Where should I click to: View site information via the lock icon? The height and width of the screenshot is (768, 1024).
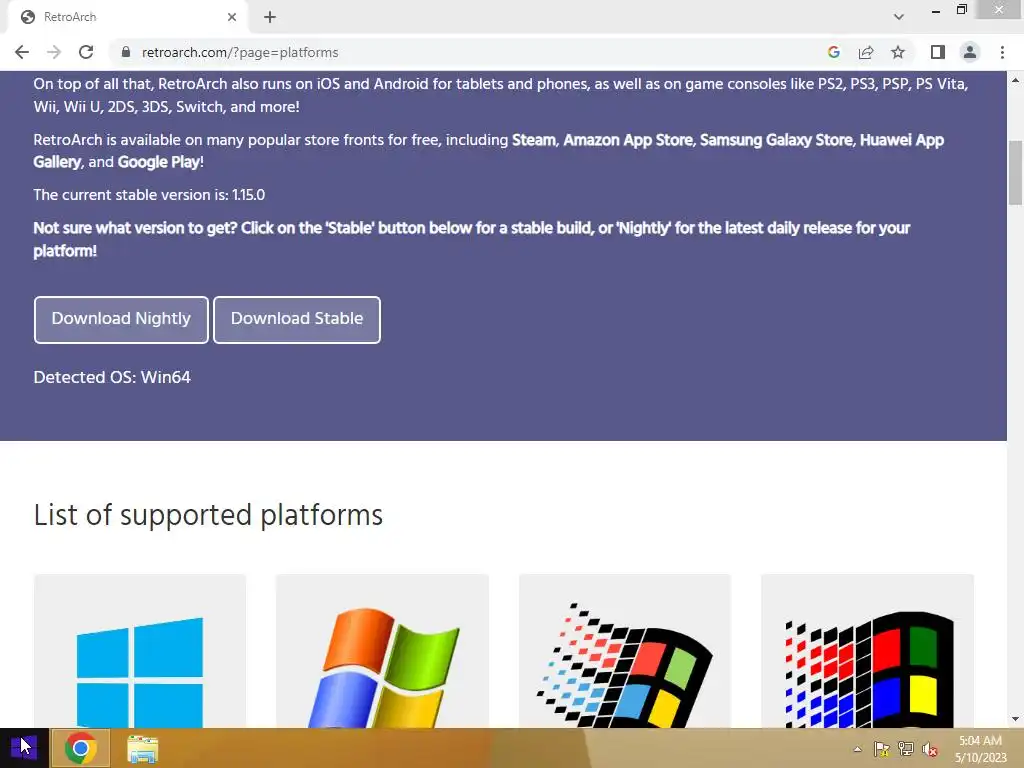[126, 52]
